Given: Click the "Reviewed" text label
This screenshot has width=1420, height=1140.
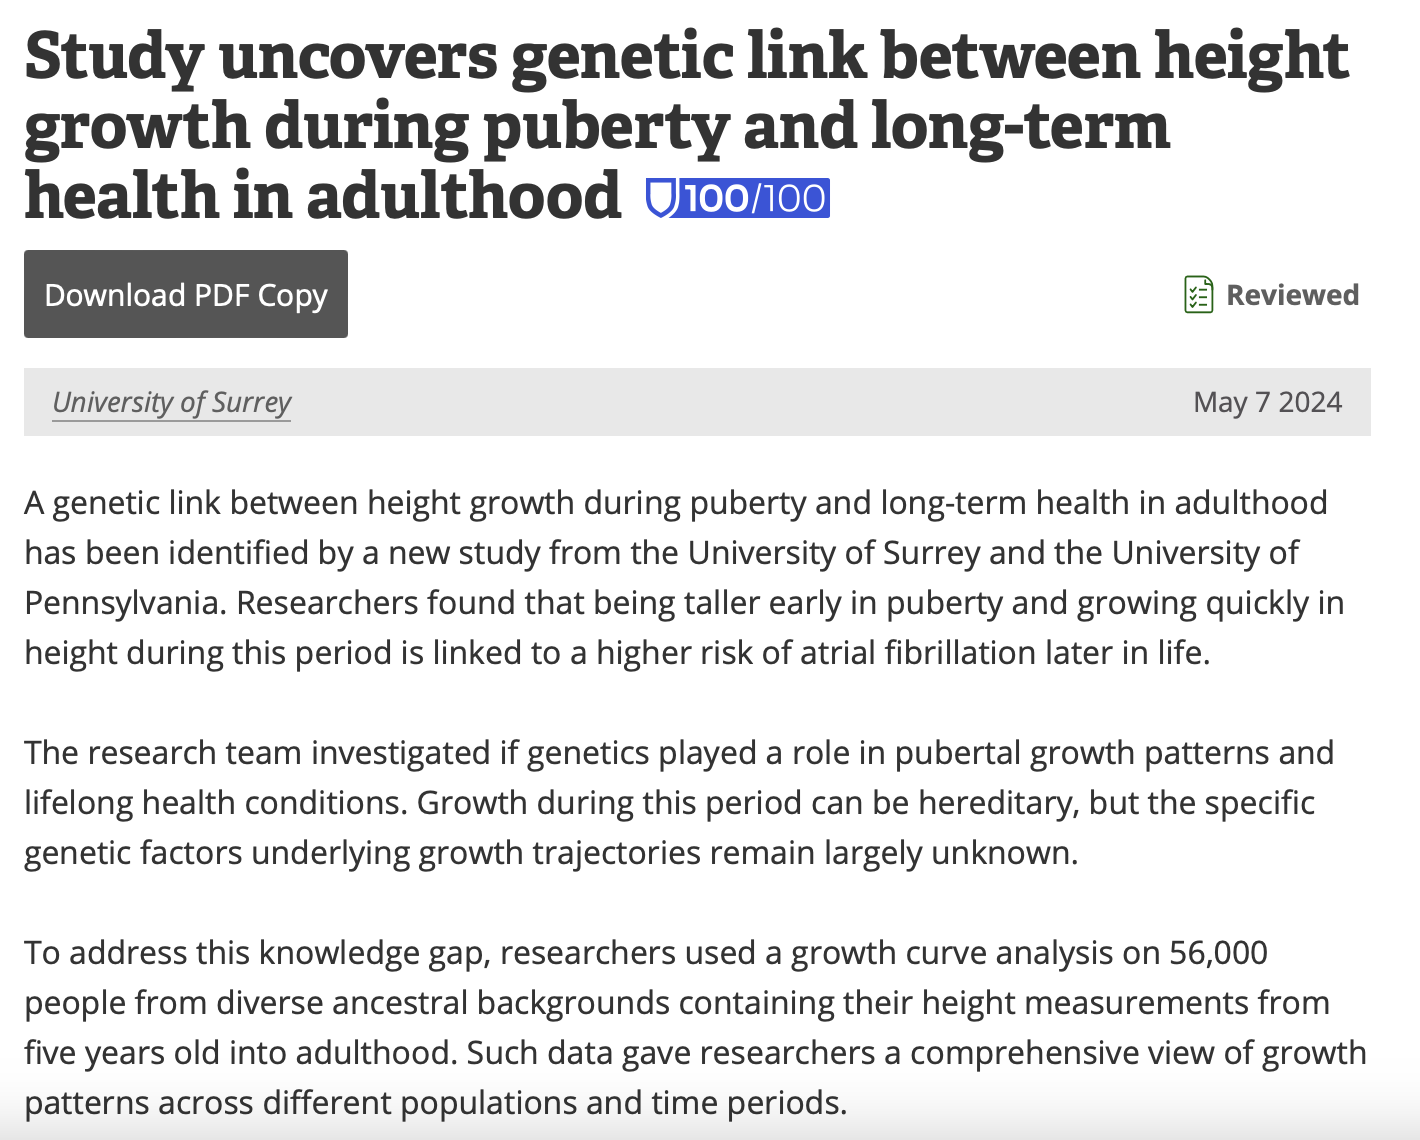Looking at the screenshot, I should 1292,295.
